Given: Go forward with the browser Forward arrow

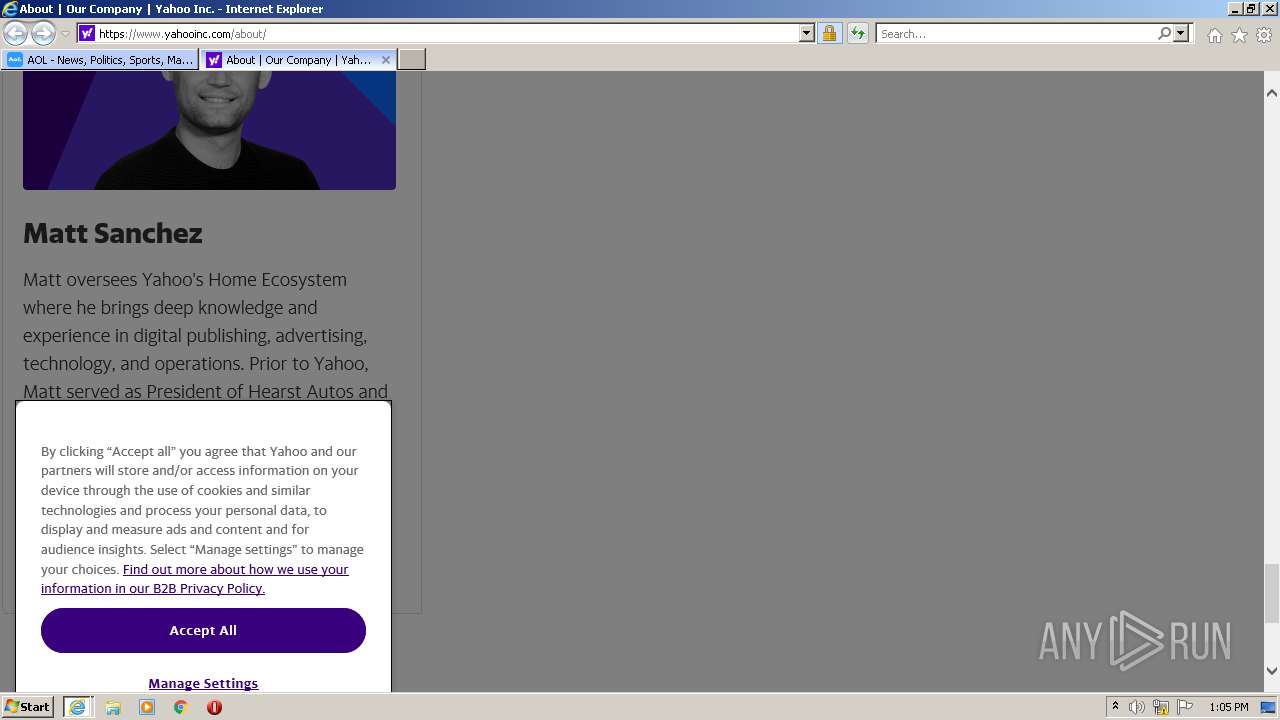Looking at the screenshot, I should point(43,33).
